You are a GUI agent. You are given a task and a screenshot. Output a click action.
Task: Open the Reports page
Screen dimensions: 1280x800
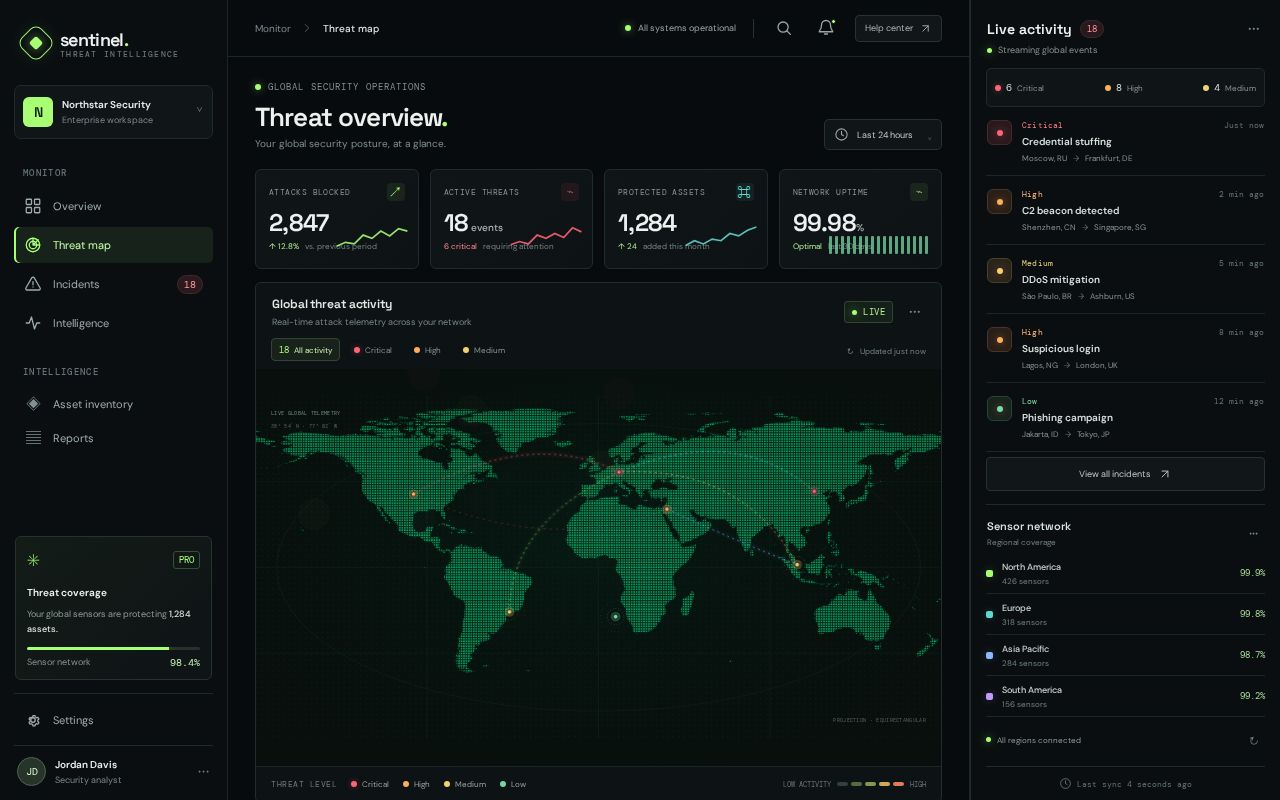pos(113,438)
